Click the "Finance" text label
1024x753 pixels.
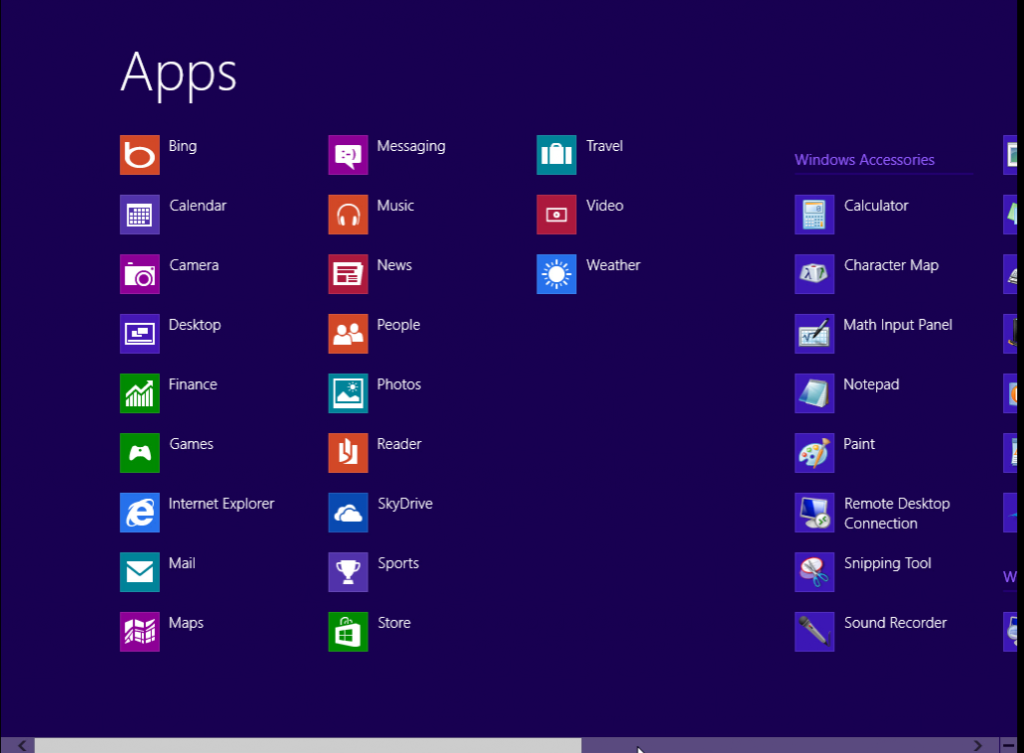pyautogui.click(x=193, y=384)
